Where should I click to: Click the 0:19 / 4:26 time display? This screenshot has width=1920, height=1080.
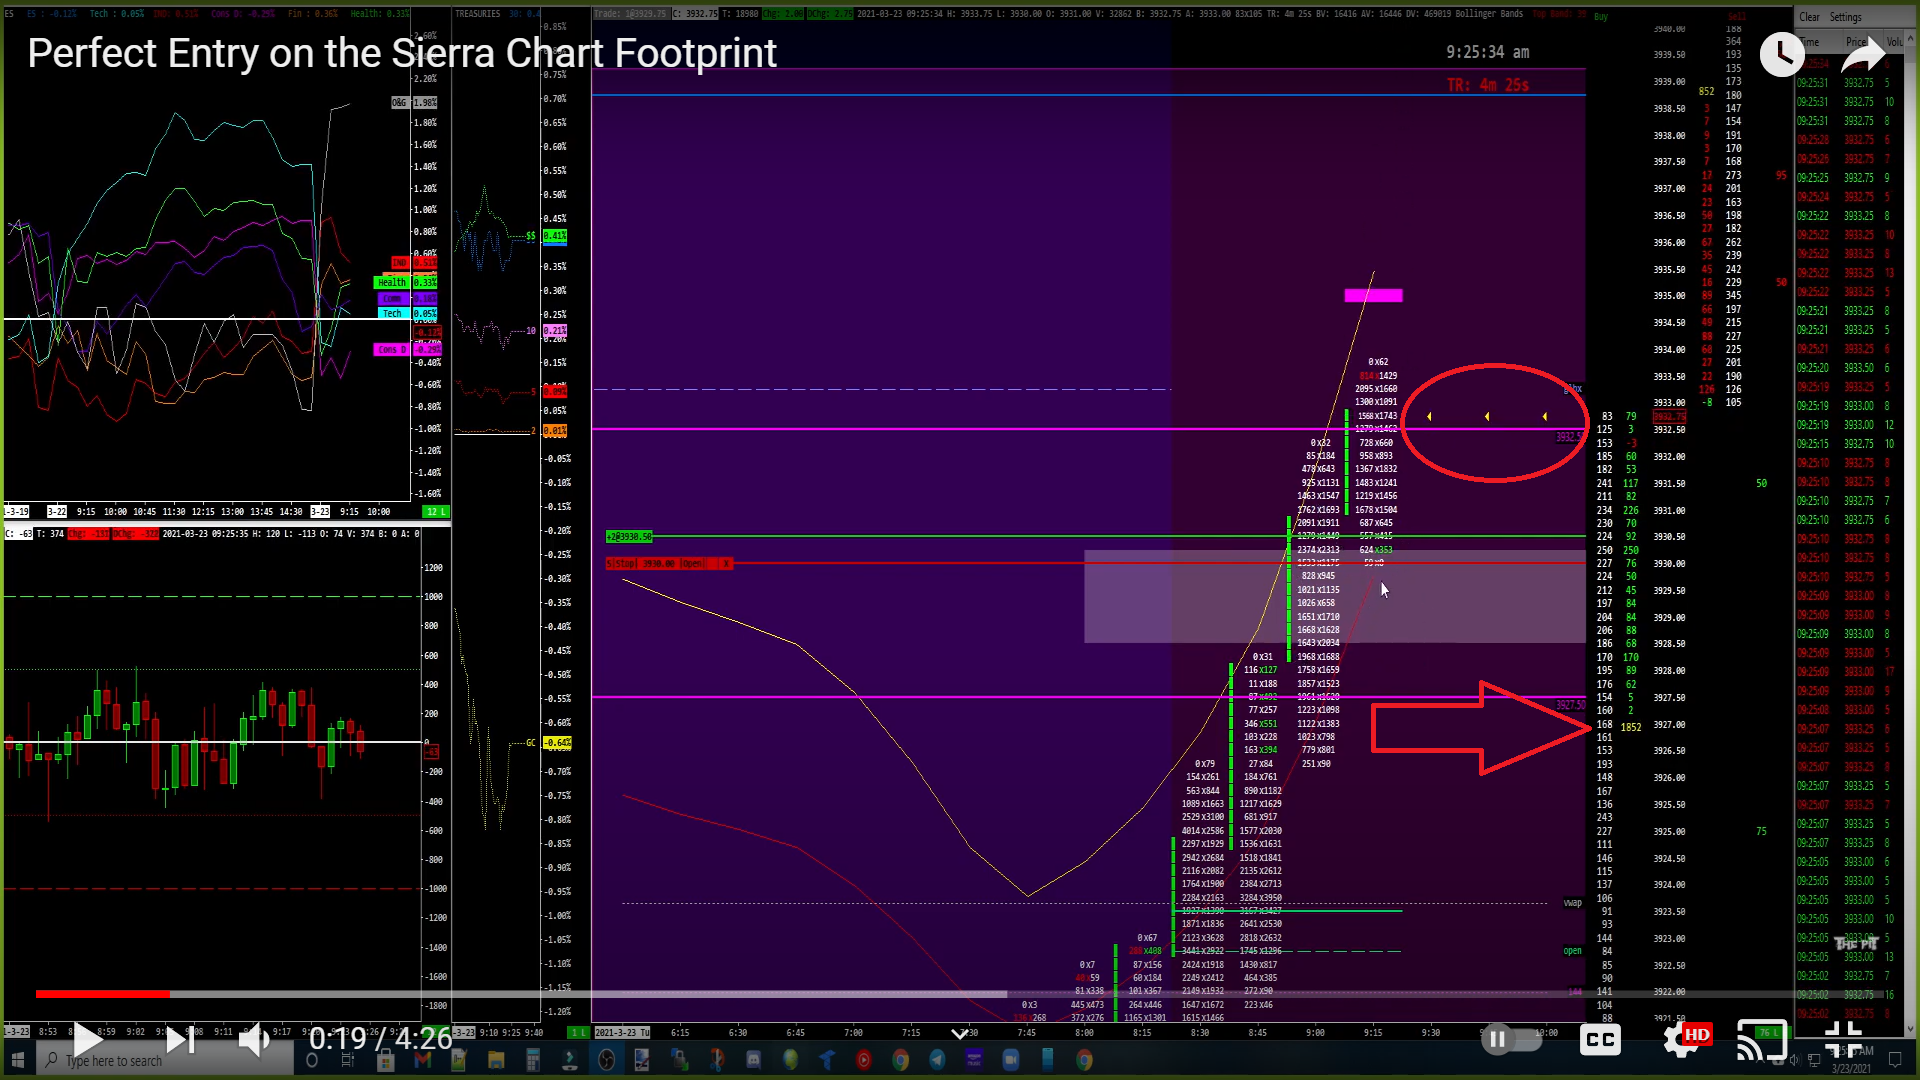click(381, 1040)
